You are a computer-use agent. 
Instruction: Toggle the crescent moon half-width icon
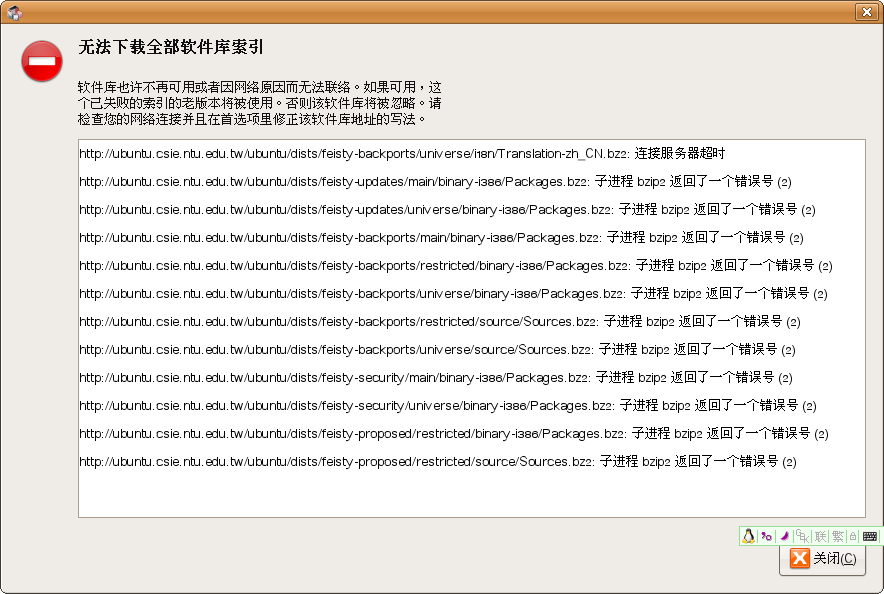(784, 536)
